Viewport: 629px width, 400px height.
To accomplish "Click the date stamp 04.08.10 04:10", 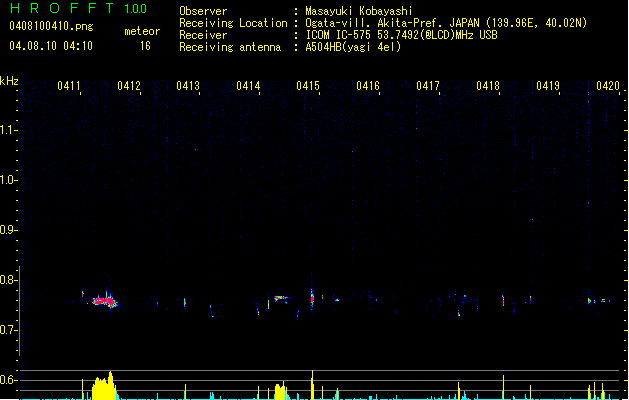I will (51, 46).
